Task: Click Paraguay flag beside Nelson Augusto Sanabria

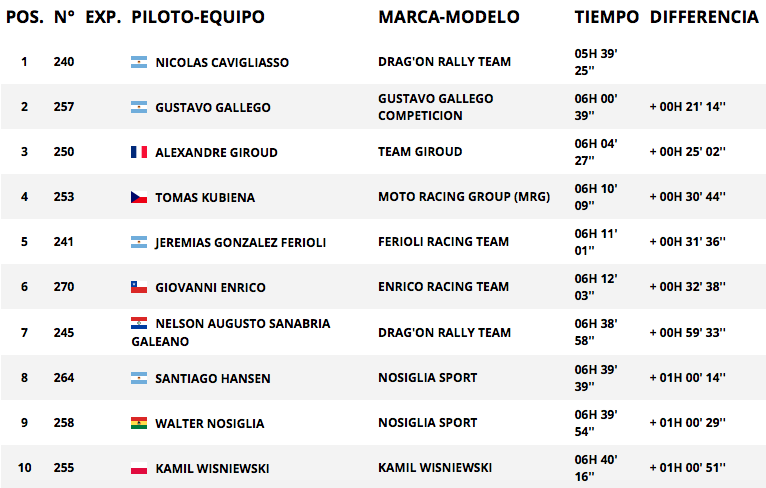Action: 139,323
